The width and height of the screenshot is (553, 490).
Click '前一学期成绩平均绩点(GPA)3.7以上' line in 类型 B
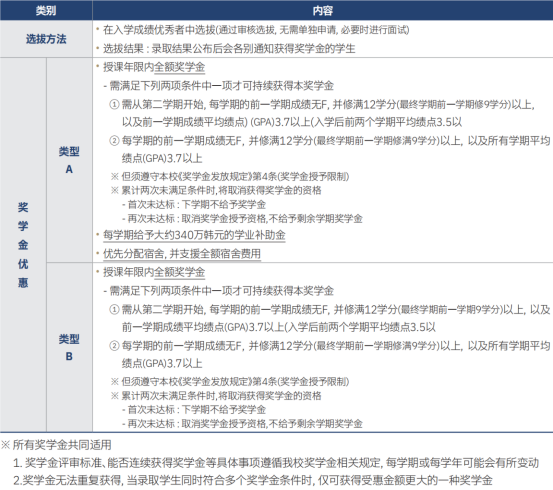(279, 327)
